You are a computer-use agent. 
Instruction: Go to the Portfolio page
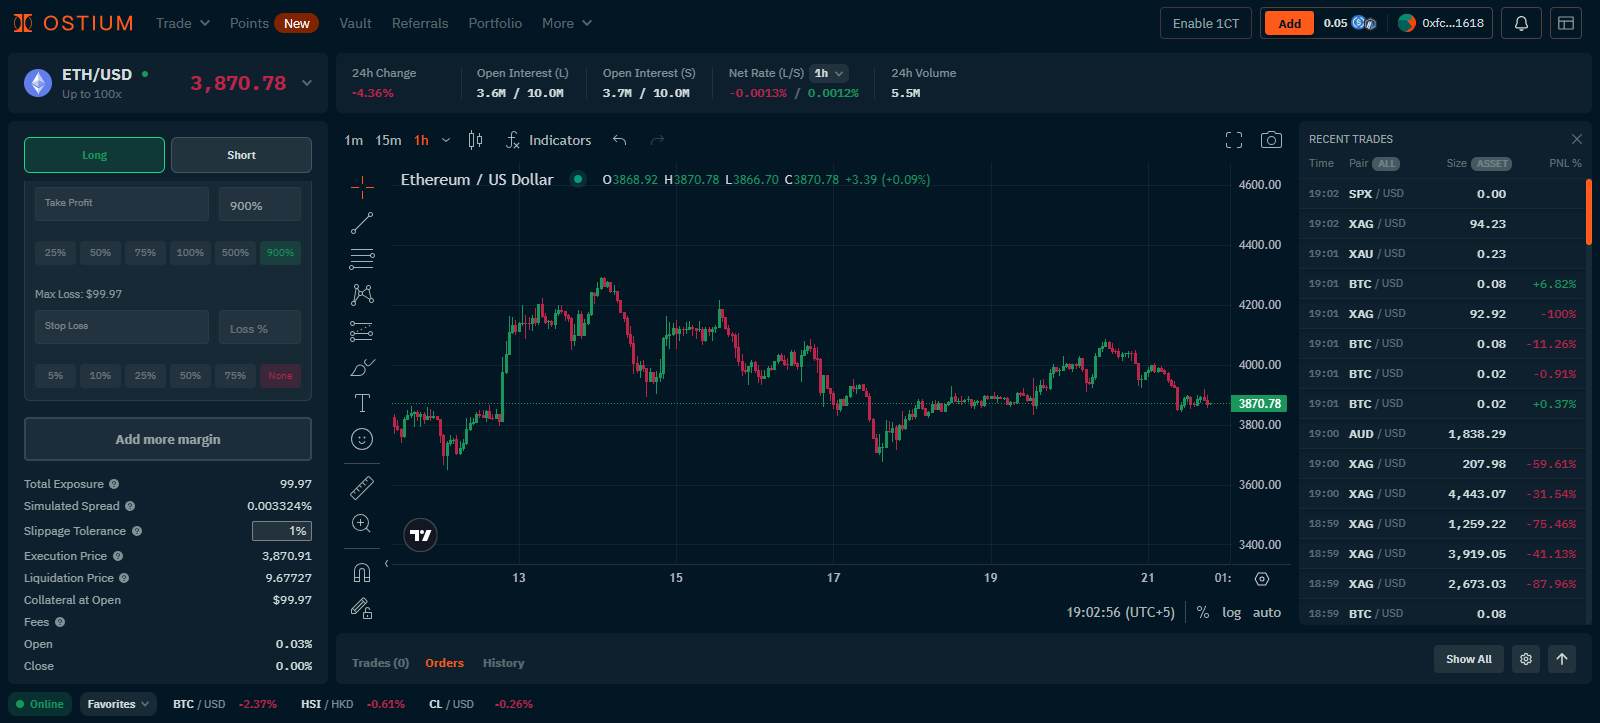coord(495,23)
